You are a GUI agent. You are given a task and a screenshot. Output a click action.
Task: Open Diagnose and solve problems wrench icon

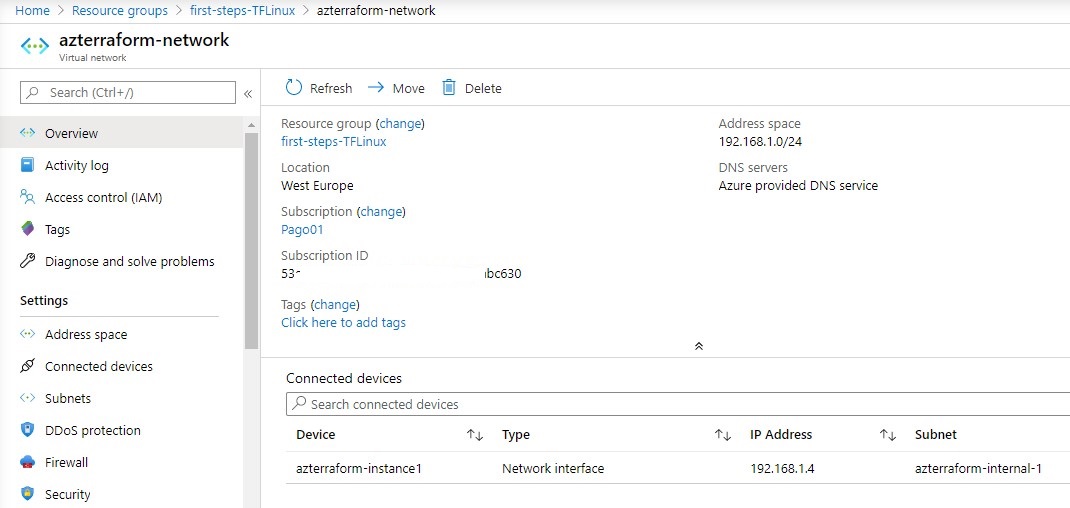coord(28,262)
